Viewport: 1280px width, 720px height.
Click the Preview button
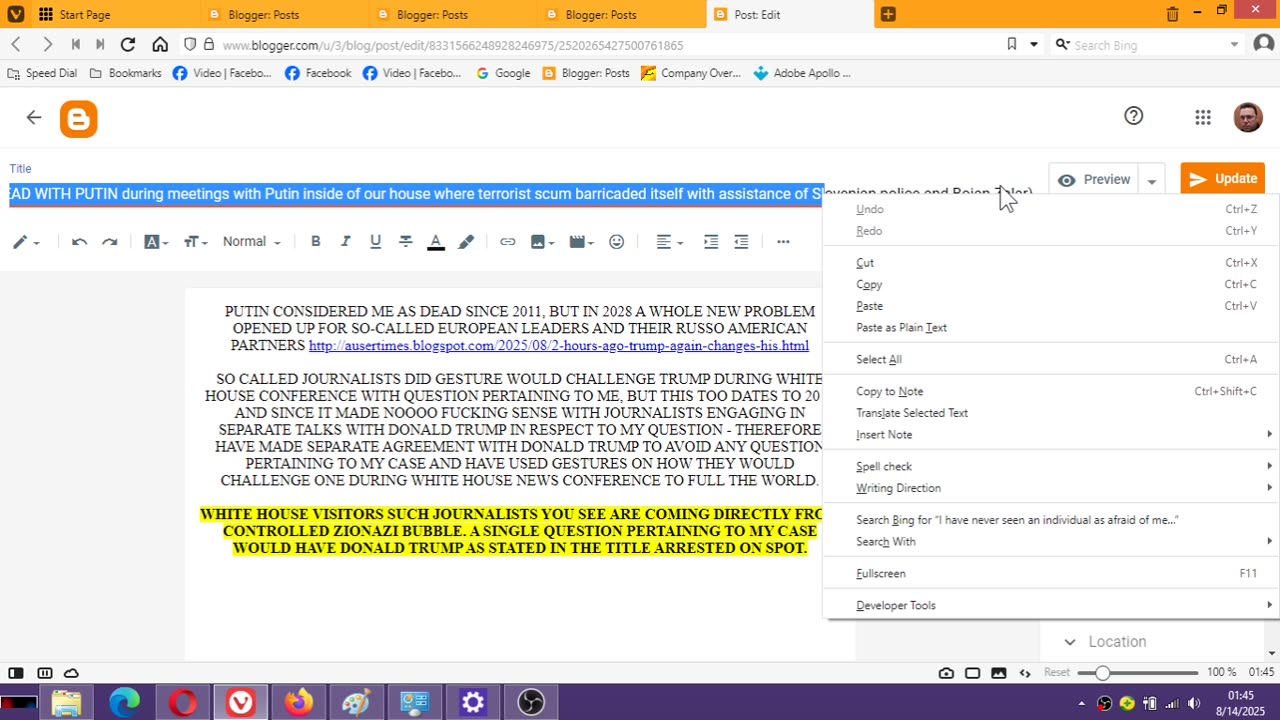click(x=1095, y=180)
